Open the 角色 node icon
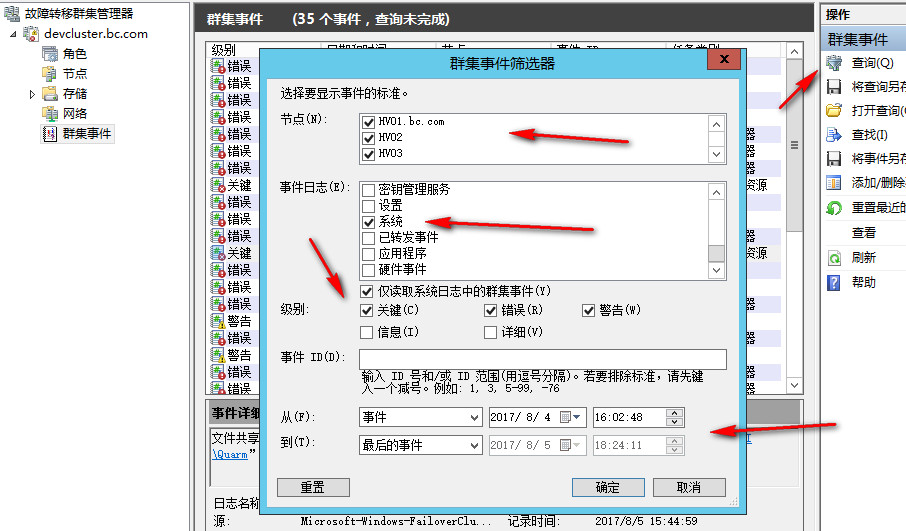The width and height of the screenshot is (906, 531). click(50, 54)
